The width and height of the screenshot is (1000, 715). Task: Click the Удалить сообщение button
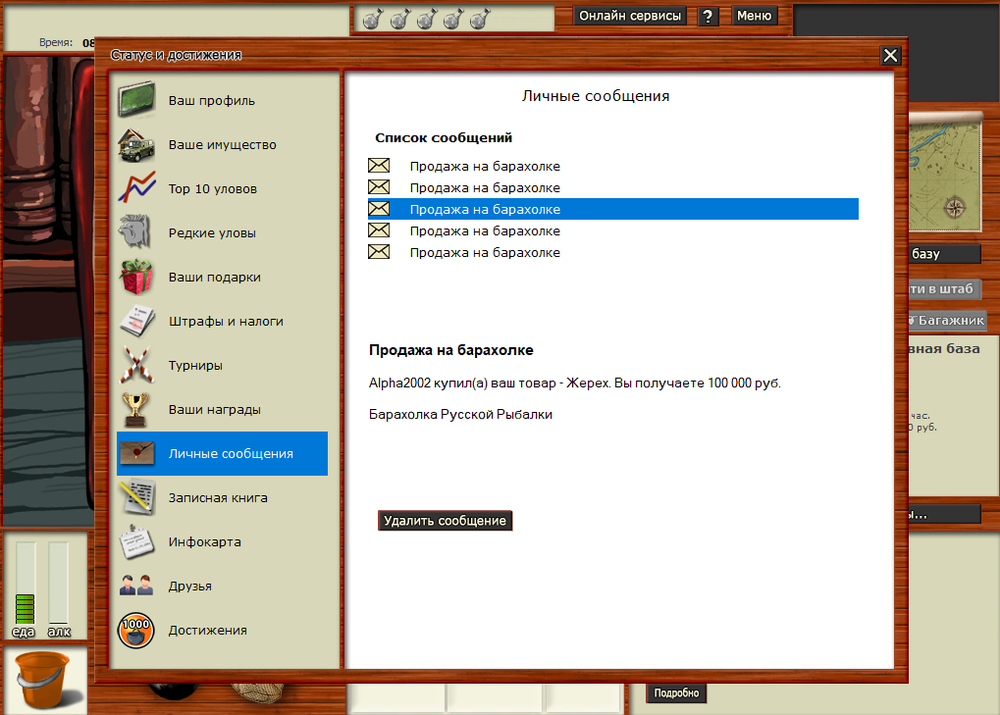[444, 520]
